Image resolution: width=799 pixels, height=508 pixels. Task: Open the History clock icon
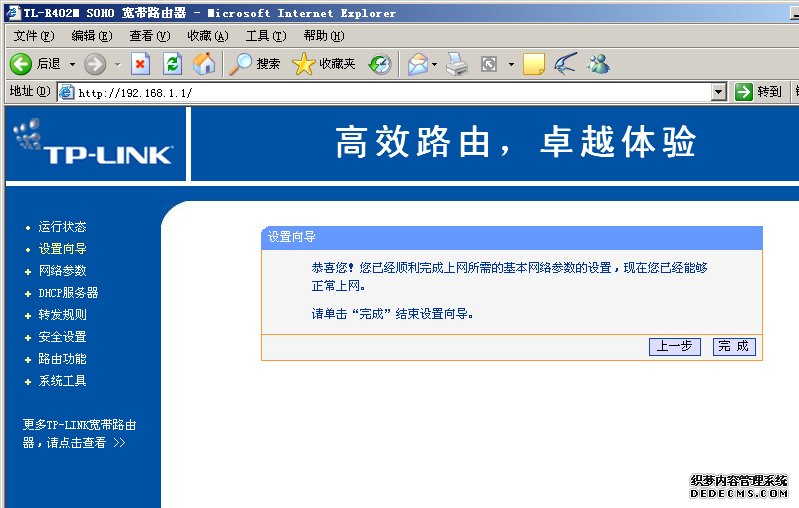(380, 64)
